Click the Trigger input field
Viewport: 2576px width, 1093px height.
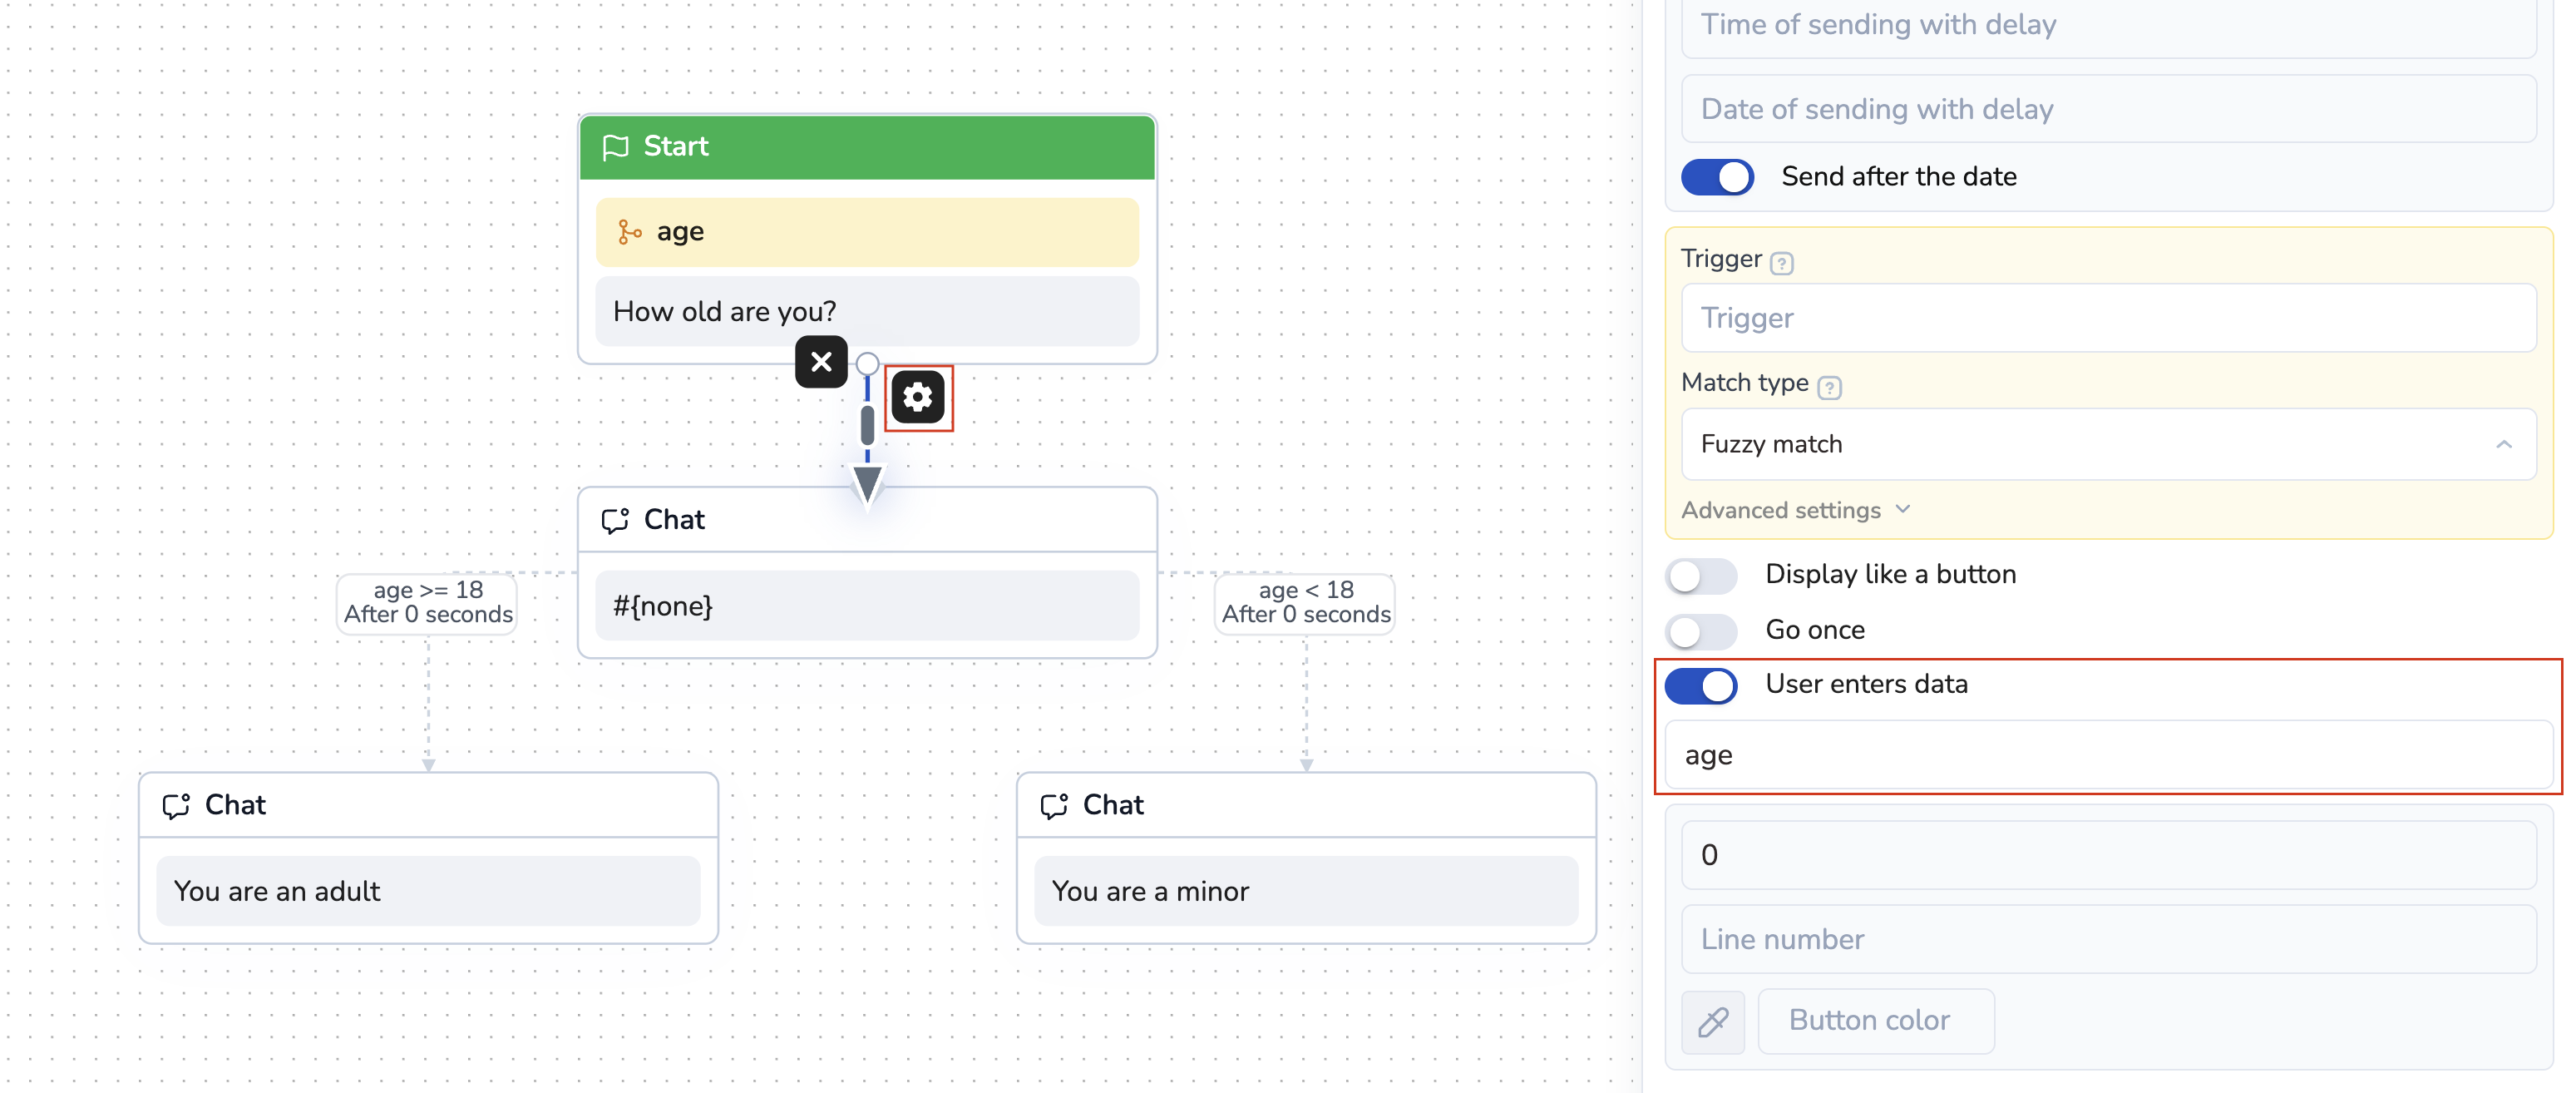[x=2107, y=318]
